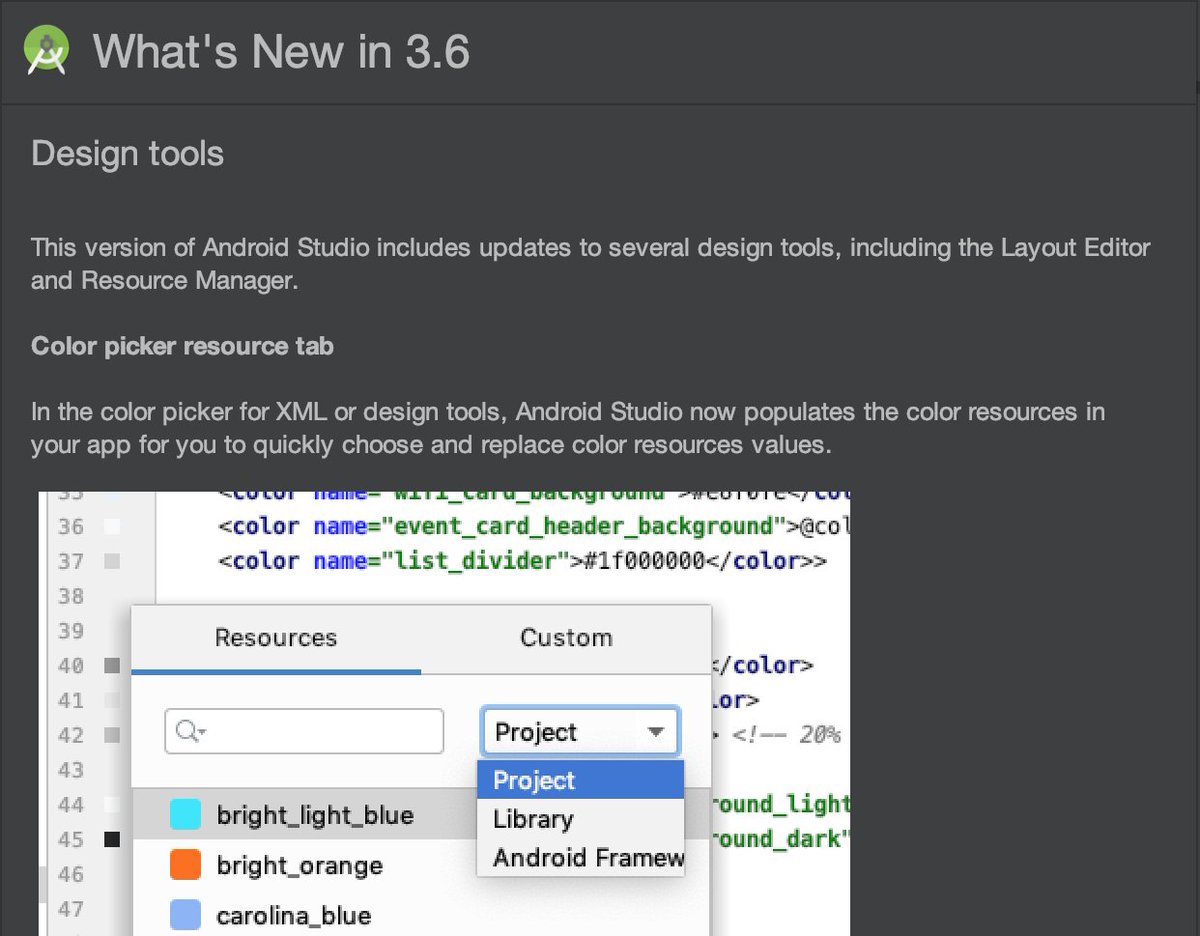The image size is (1200, 936).
Task: Choose the bright_light_blue color swatch
Action: pos(186,814)
